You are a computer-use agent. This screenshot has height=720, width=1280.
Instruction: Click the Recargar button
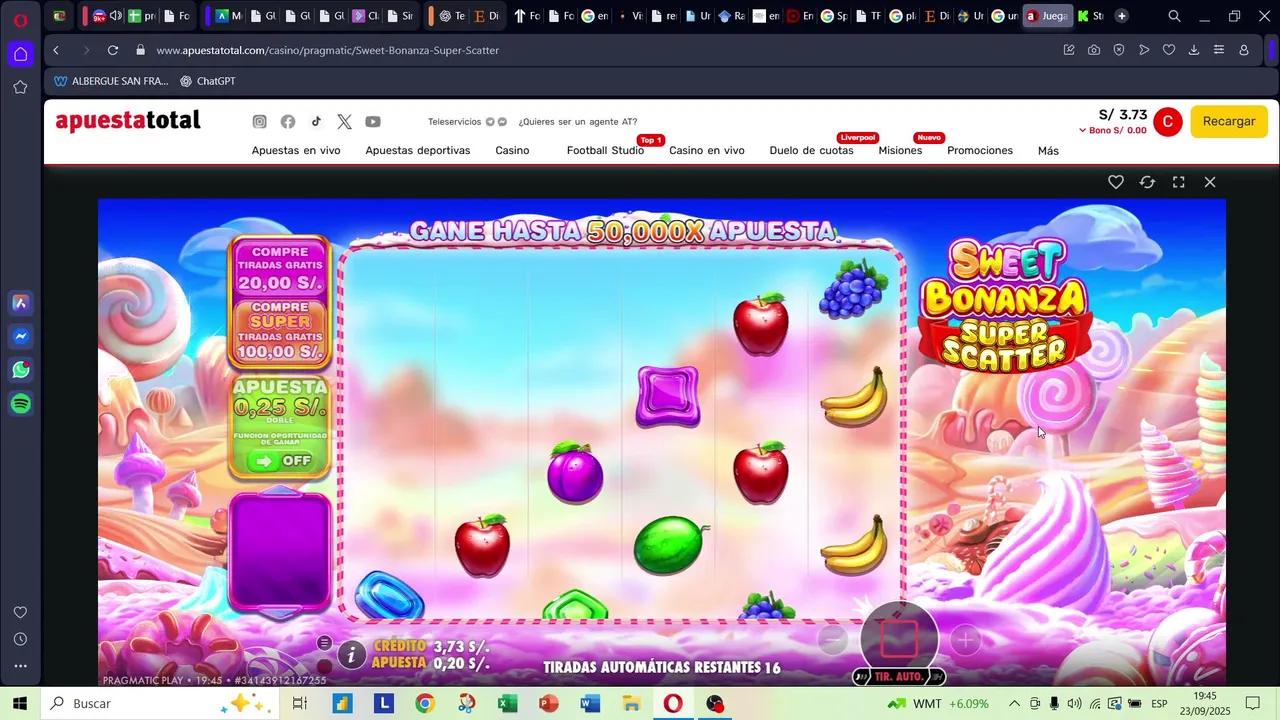pyautogui.click(x=1229, y=121)
